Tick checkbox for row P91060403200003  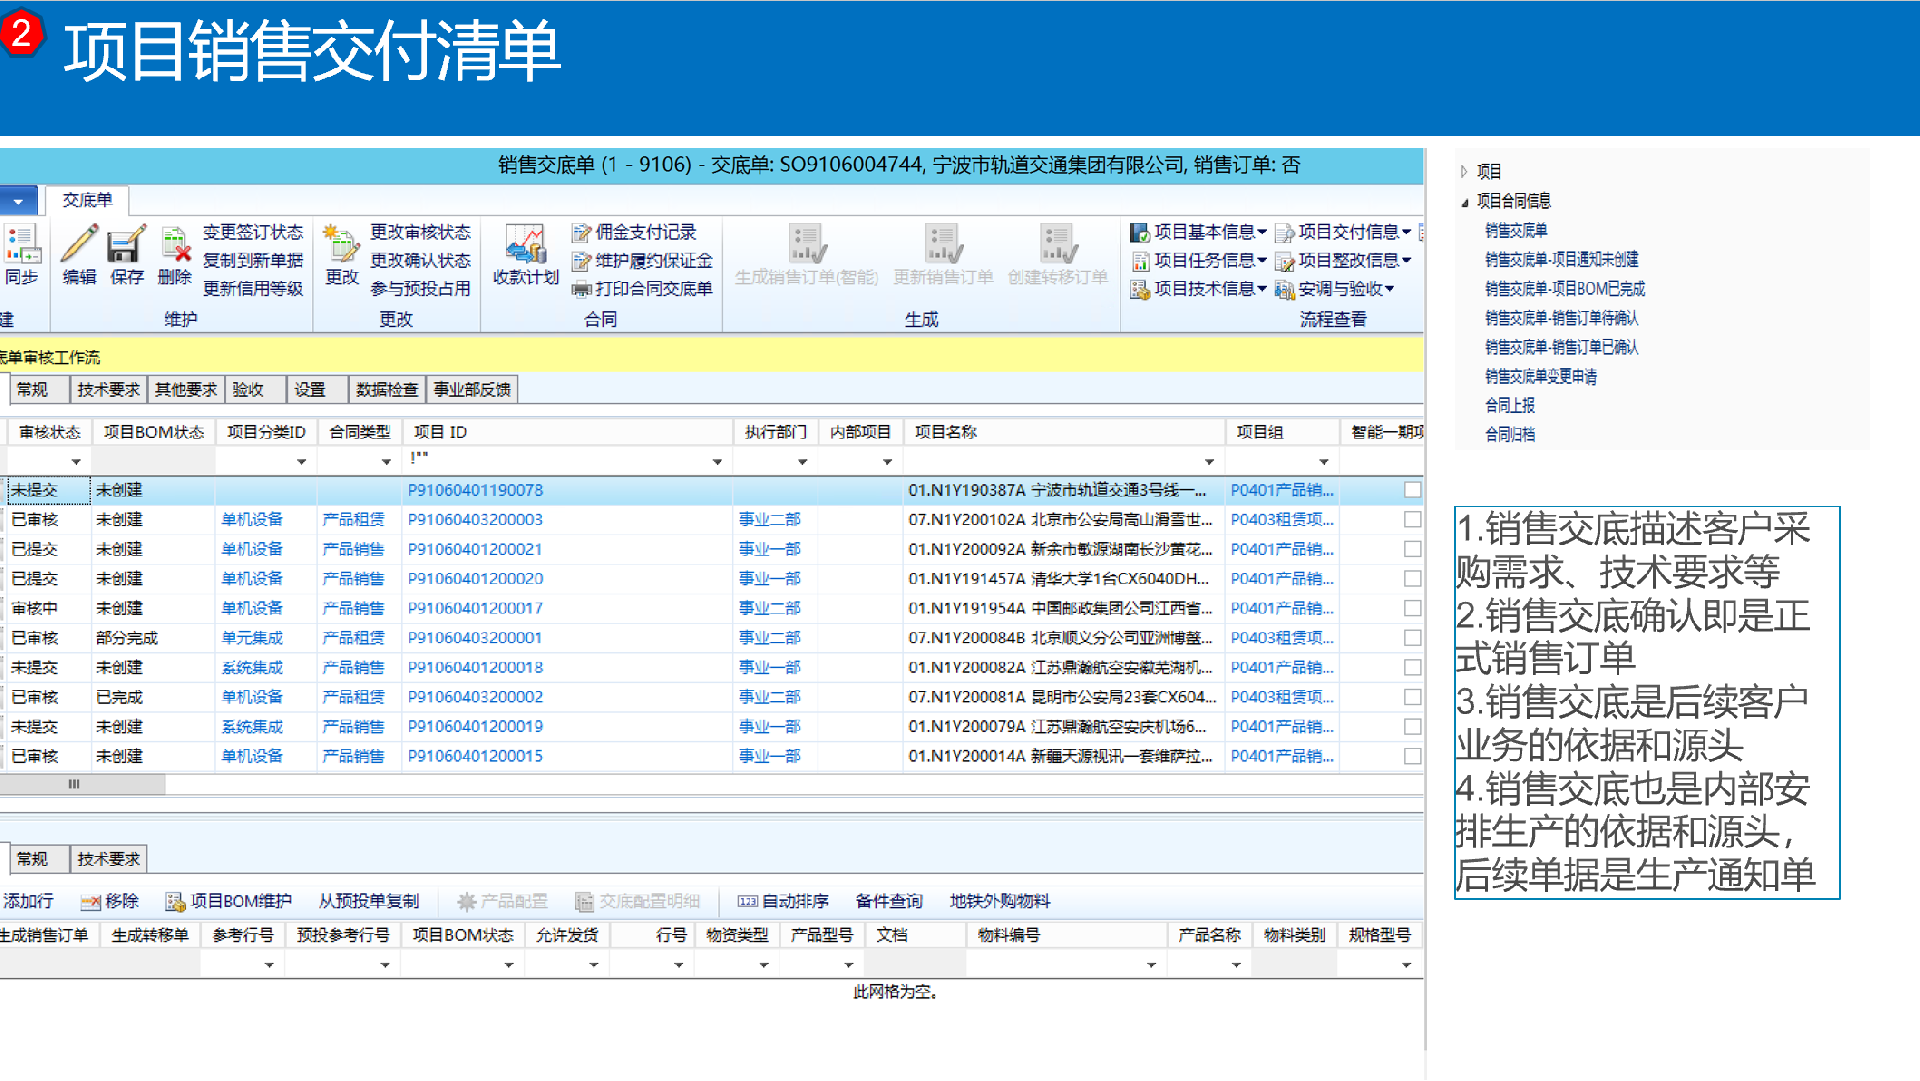(x=1412, y=520)
